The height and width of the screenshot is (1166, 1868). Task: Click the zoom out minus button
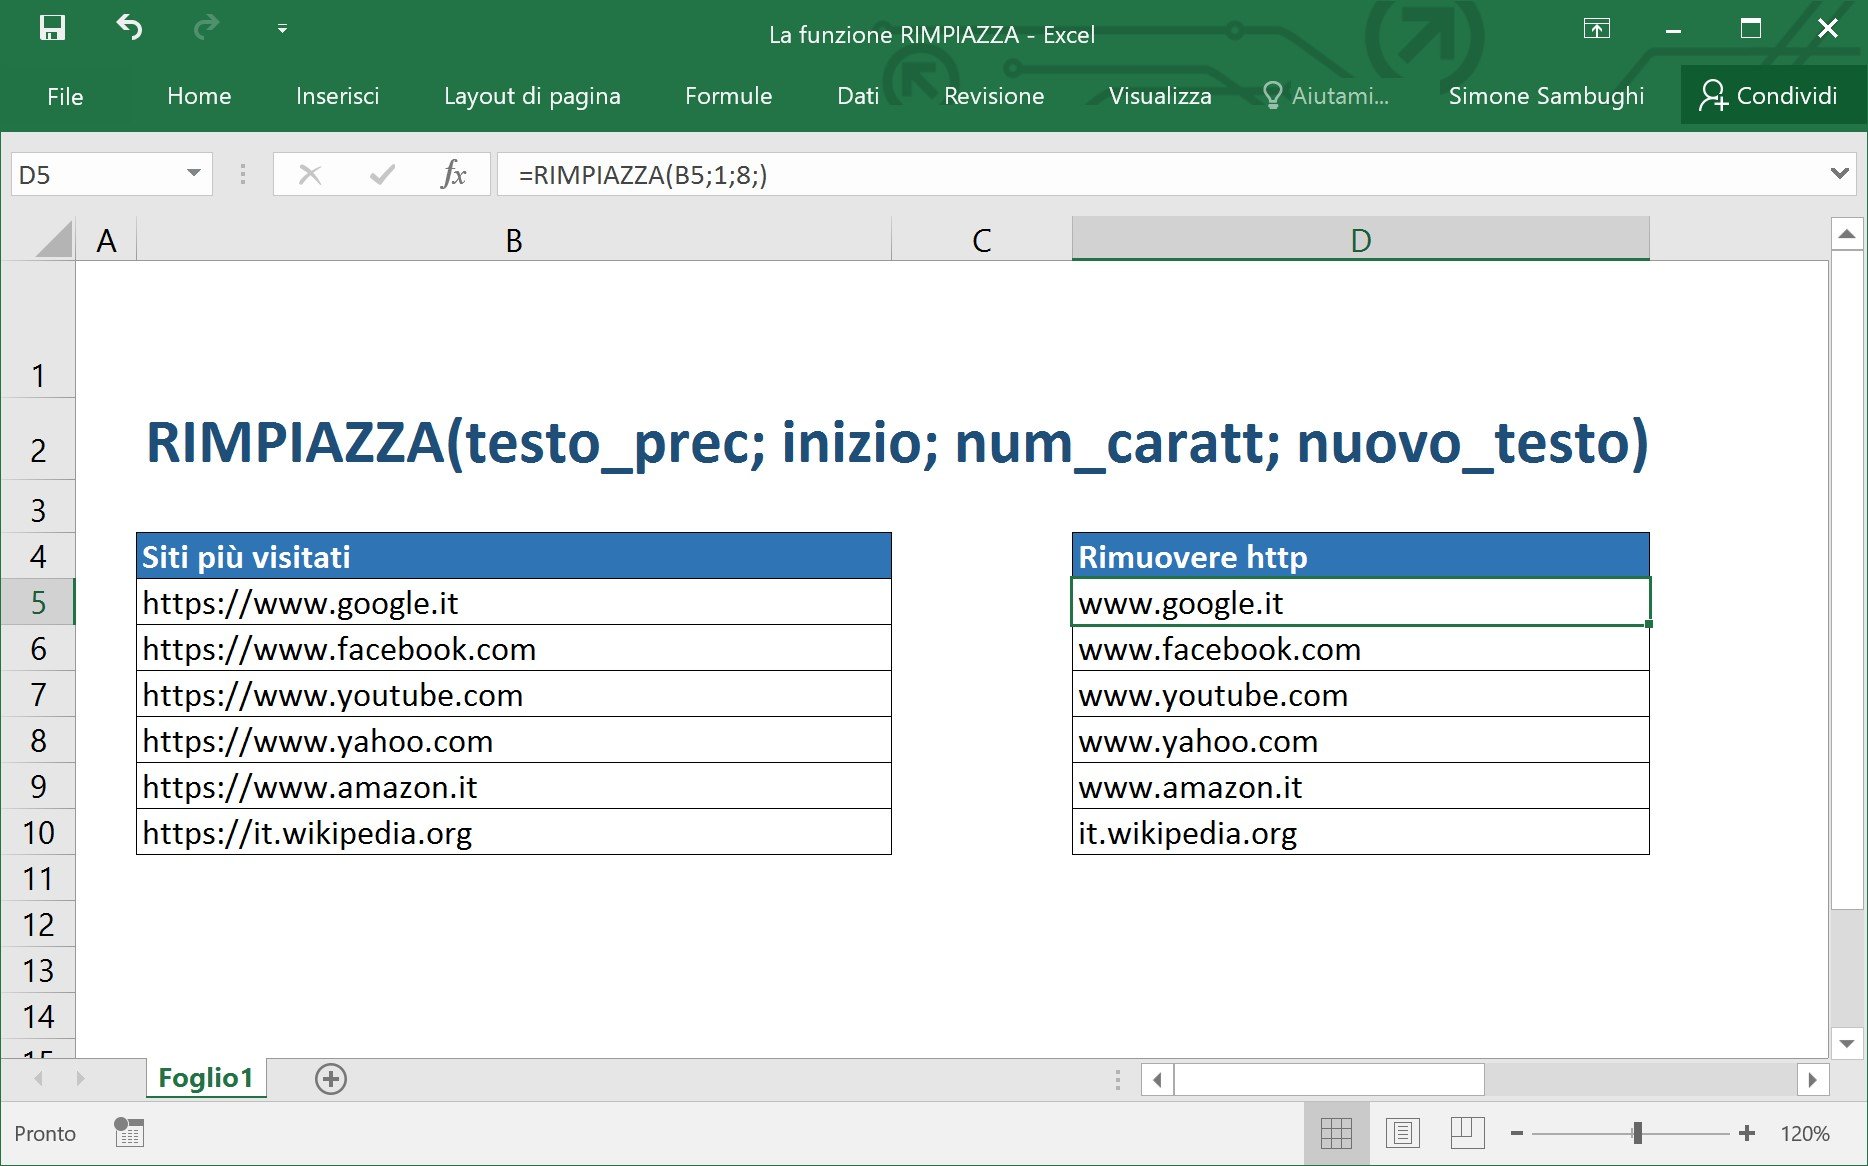point(1517,1133)
